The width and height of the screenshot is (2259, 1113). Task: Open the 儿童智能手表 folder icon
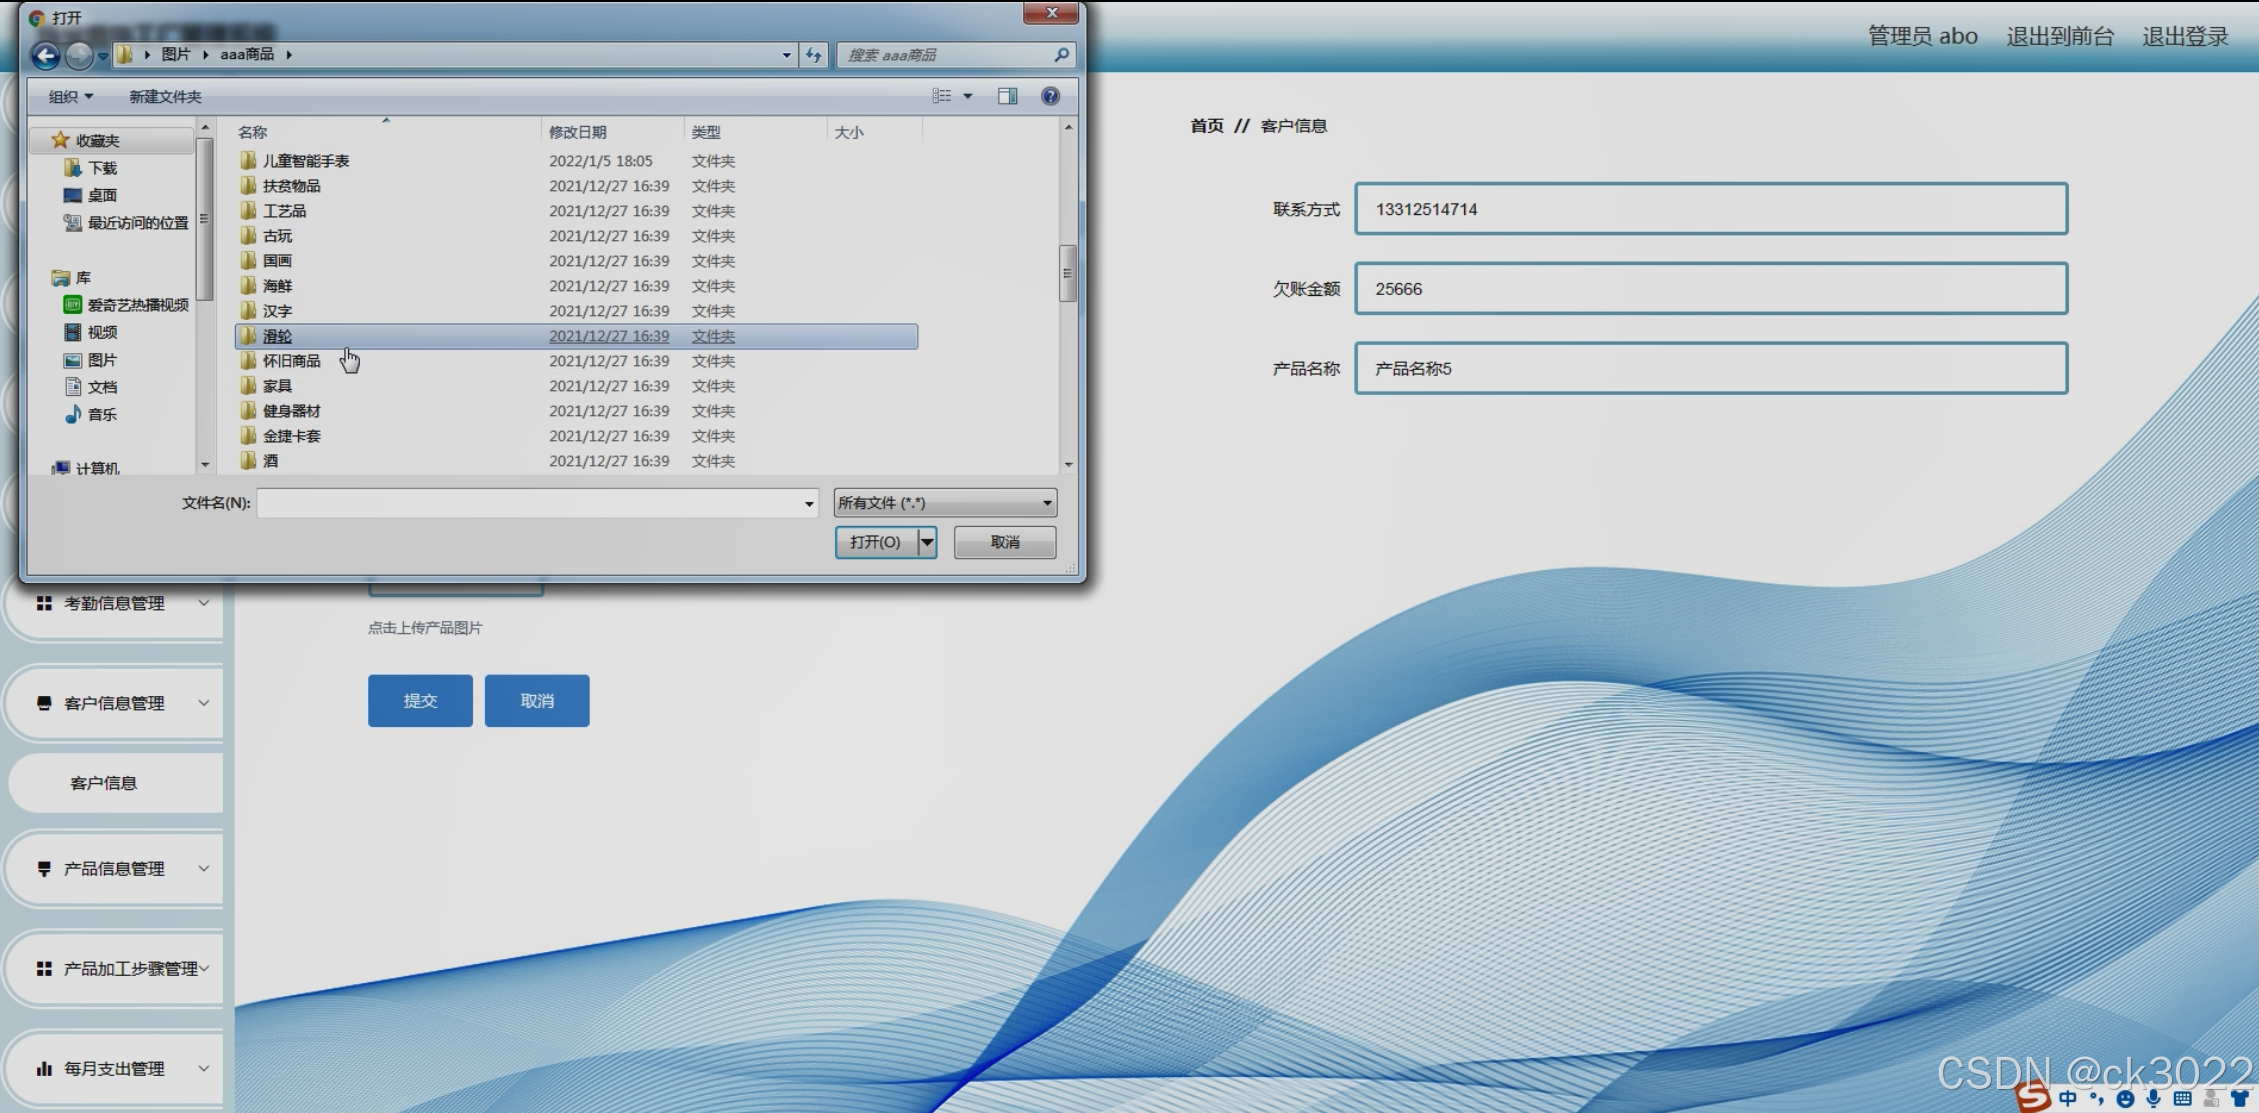(x=248, y=160)
